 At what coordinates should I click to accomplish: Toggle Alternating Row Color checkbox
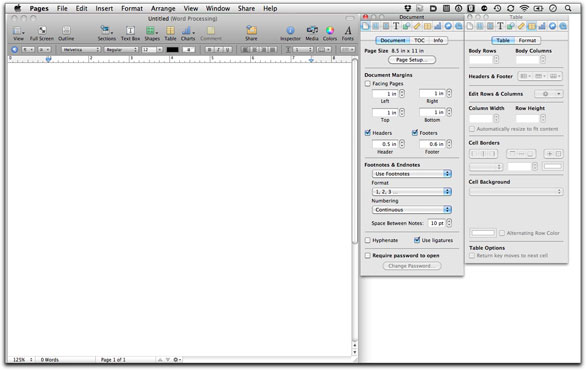pyautogui.click(x=502, y=233)
